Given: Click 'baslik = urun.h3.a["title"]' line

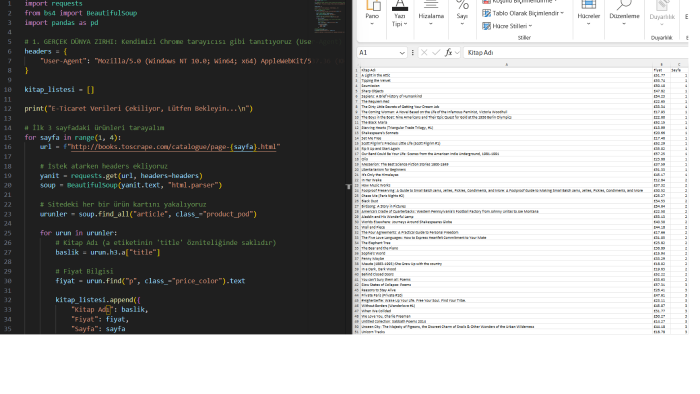Looking at the screenshot, I should 108,253.
